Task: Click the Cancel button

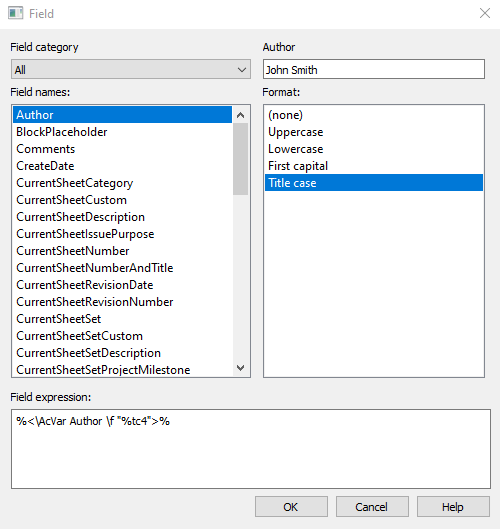Action: (x=372, y=506)
